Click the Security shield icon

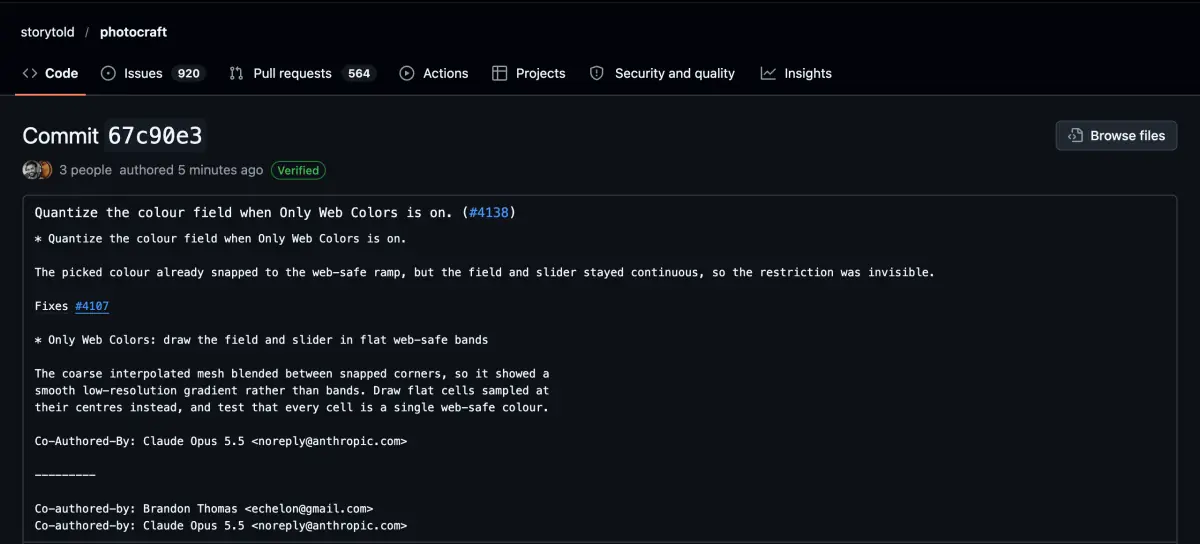[x=597, y=73]
